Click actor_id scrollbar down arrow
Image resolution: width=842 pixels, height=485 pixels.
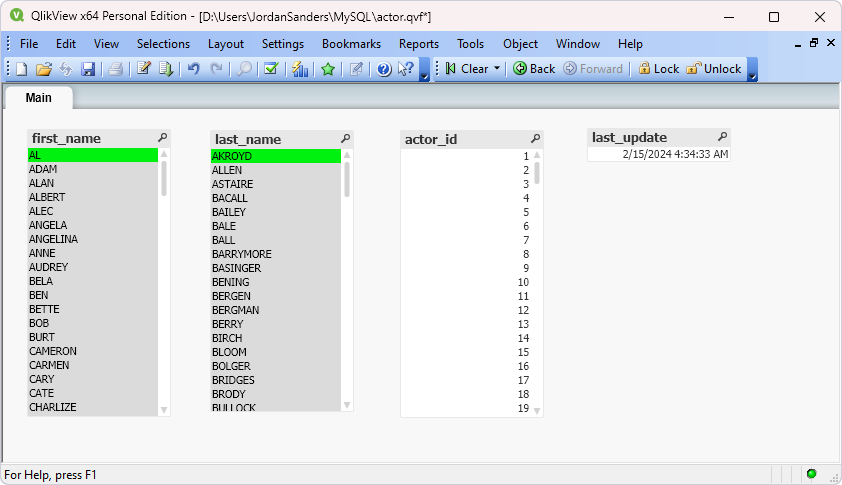tap(537, 411)
